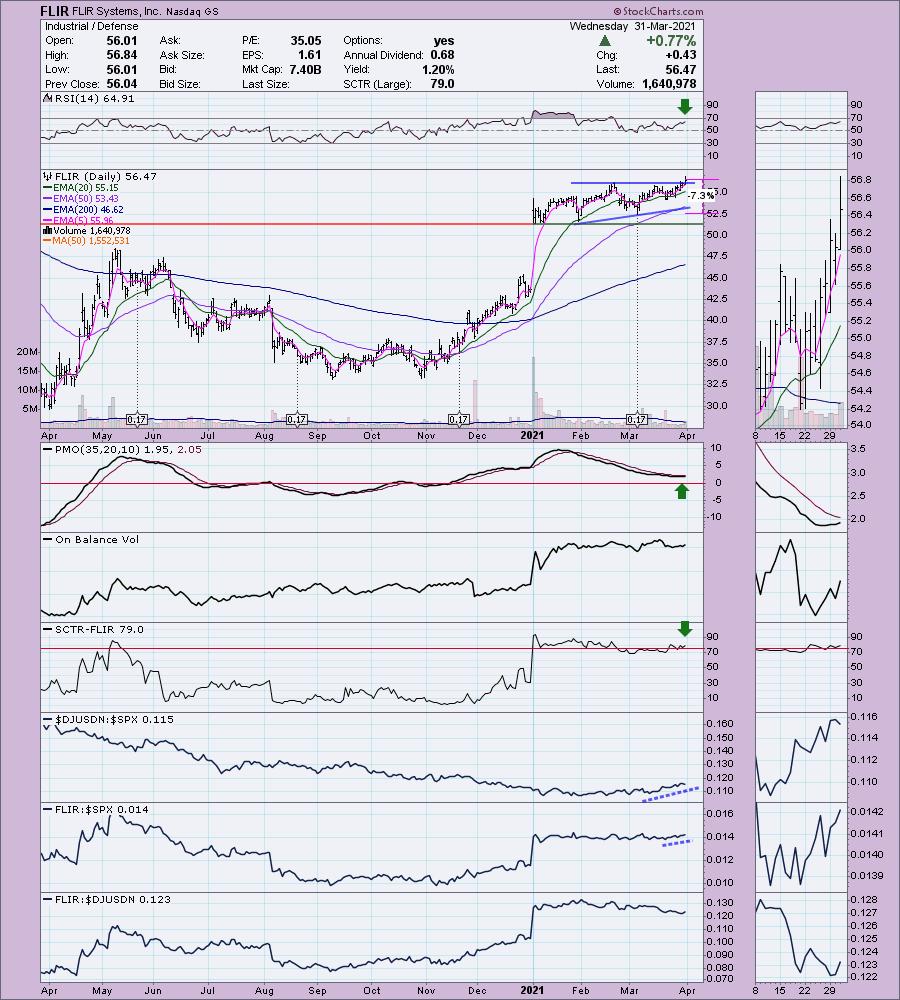Click the Annual Dividend value 0.68
Image resolution: width=900 pixels, height=1000 pixels.
443,55
